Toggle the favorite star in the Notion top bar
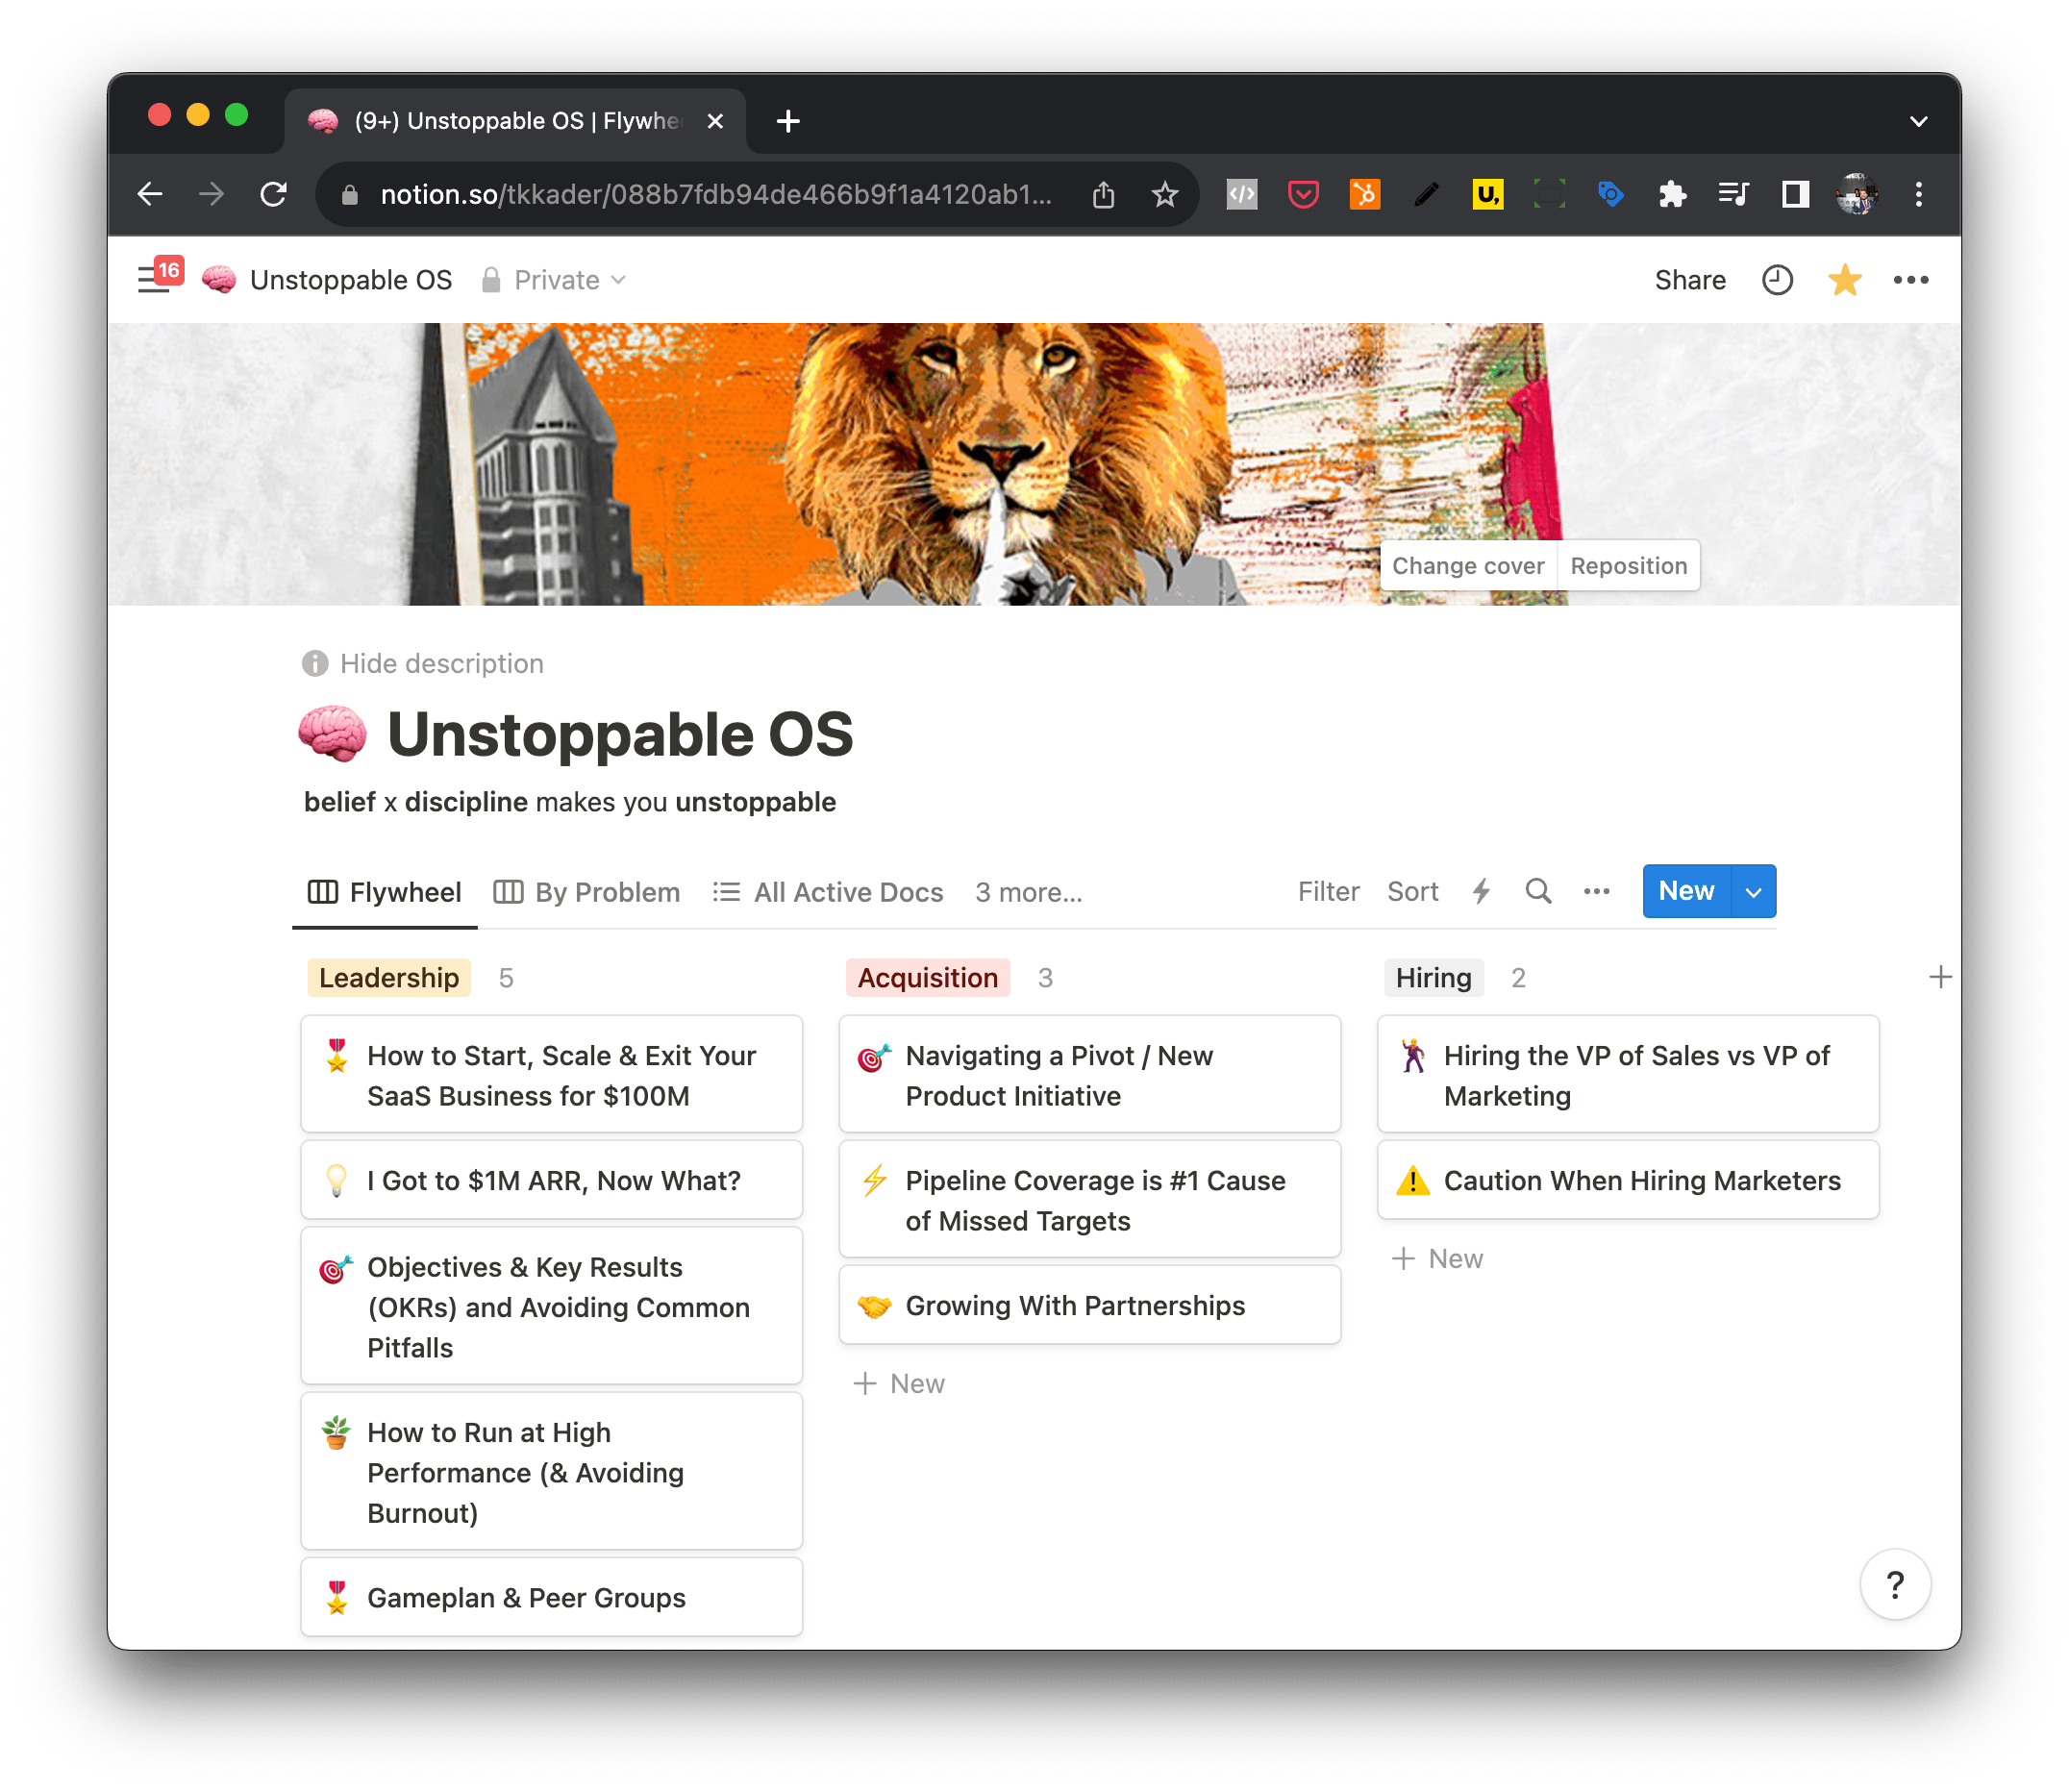 tap(1843, 280)
